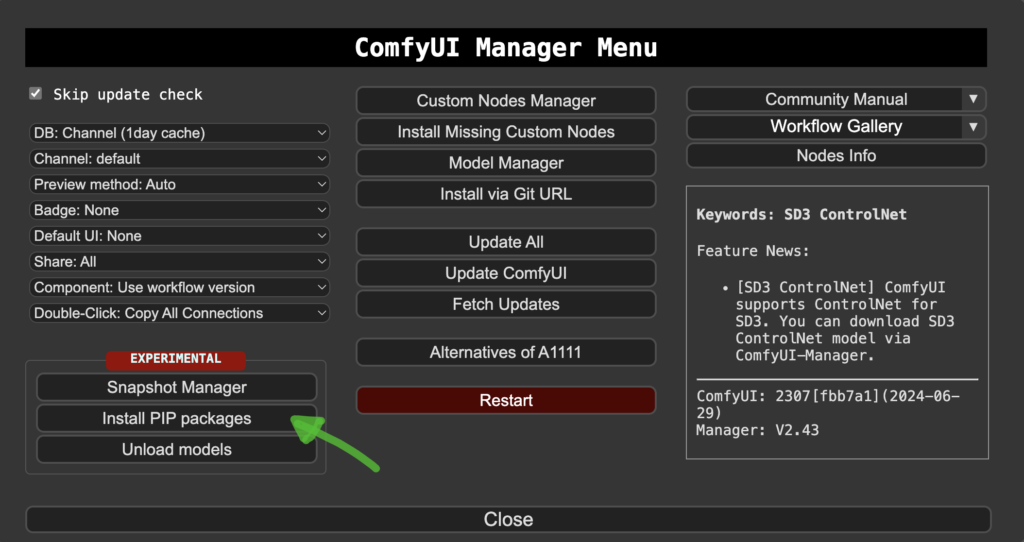The height and width of the screenshot is (542, 1024).
Task: Toggle the Skip update check checkbox
Action: coord(36,94)
